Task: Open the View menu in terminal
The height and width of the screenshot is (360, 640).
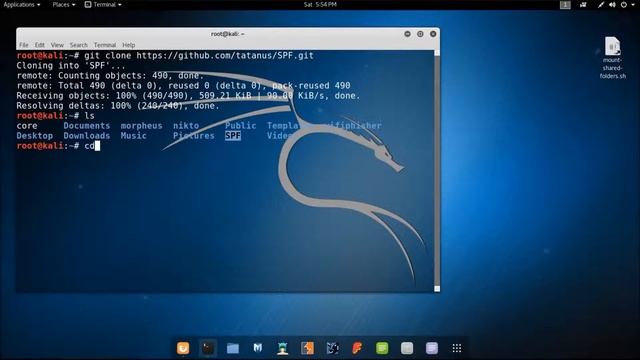Action: click(x=57, y=45)
